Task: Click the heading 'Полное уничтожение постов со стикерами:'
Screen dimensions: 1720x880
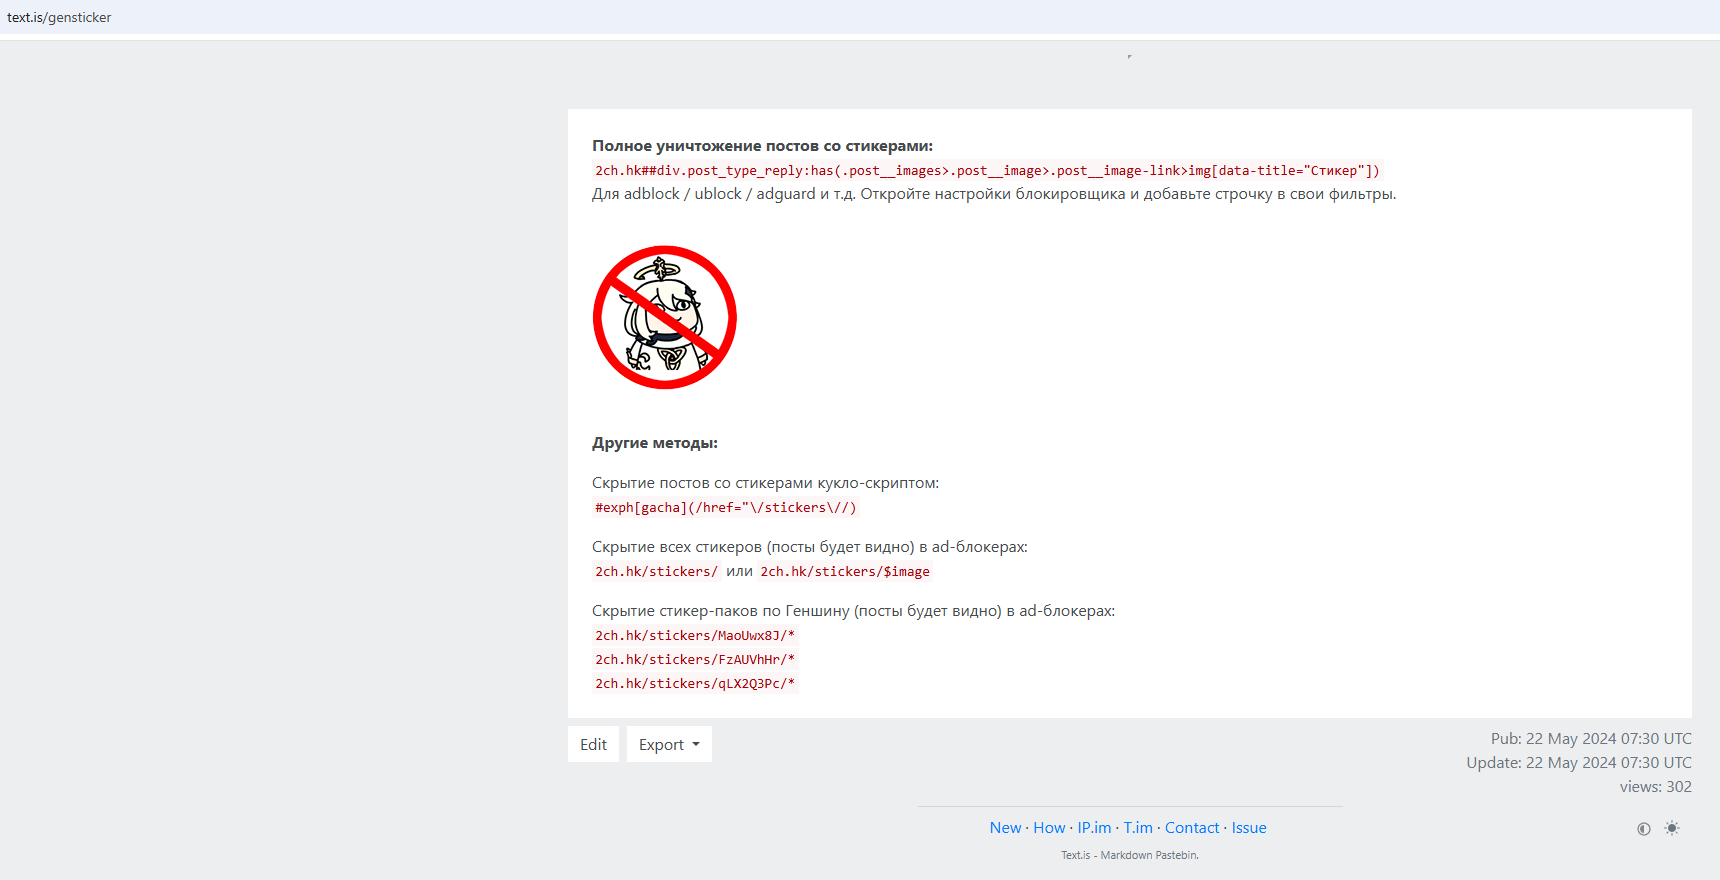Action: 762,146
